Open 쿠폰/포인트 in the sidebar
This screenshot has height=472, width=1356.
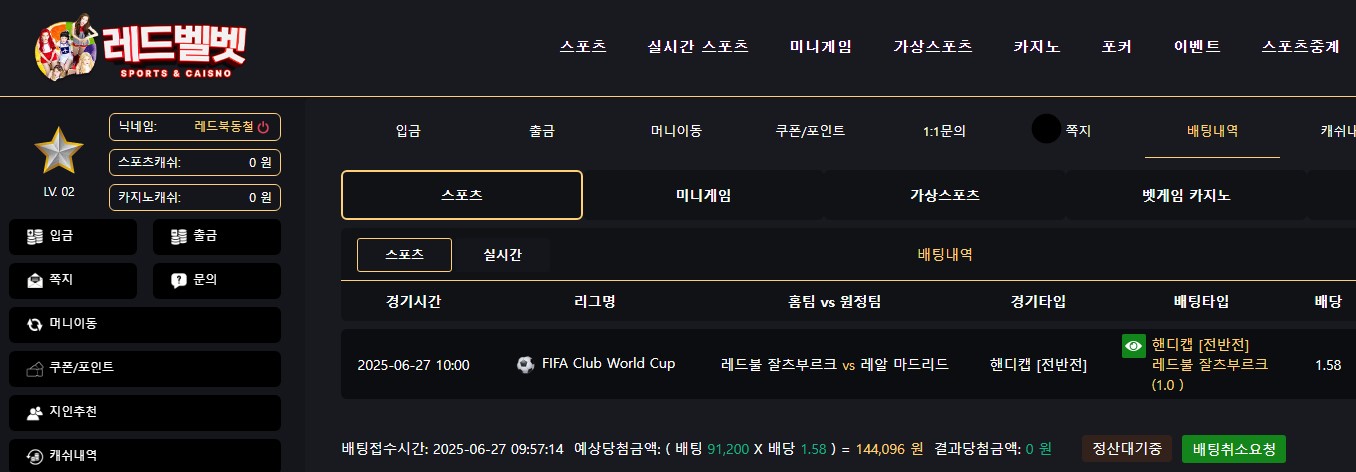pyautogui.click(x=145, y=368)
